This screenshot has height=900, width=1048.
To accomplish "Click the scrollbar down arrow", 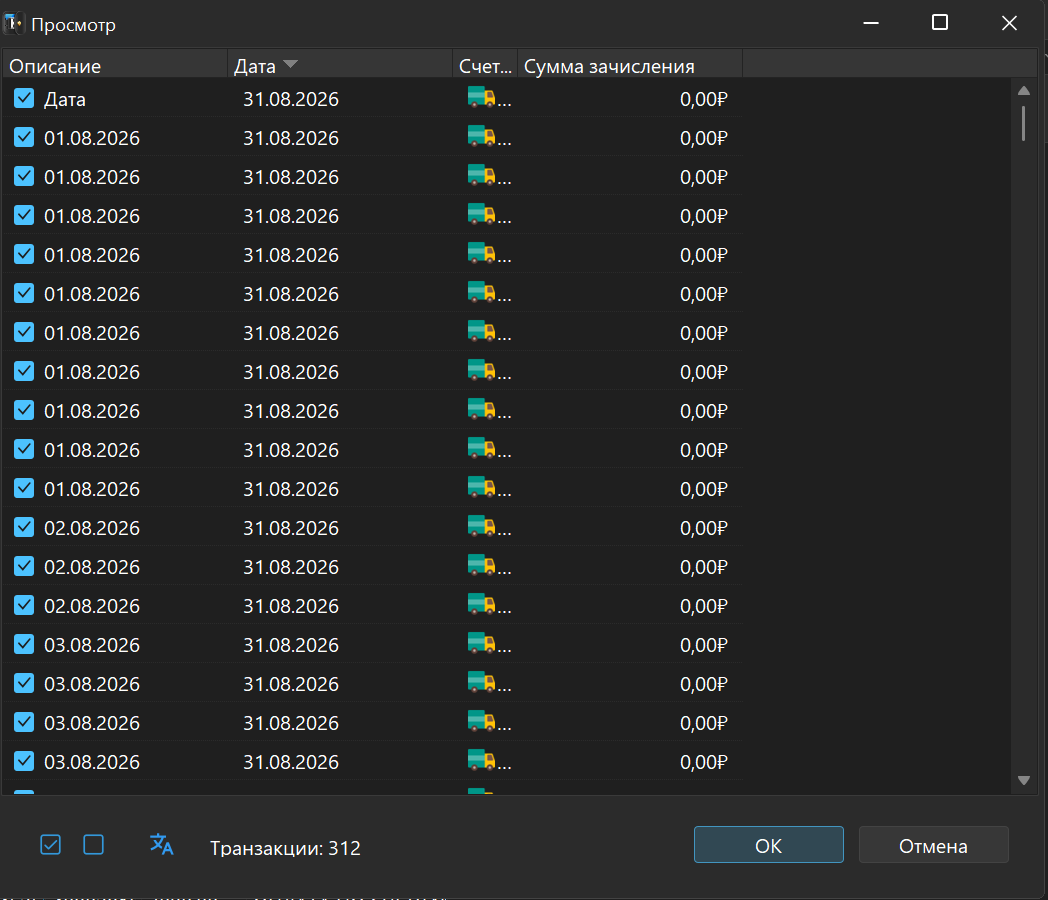I will coord(1023,780).
